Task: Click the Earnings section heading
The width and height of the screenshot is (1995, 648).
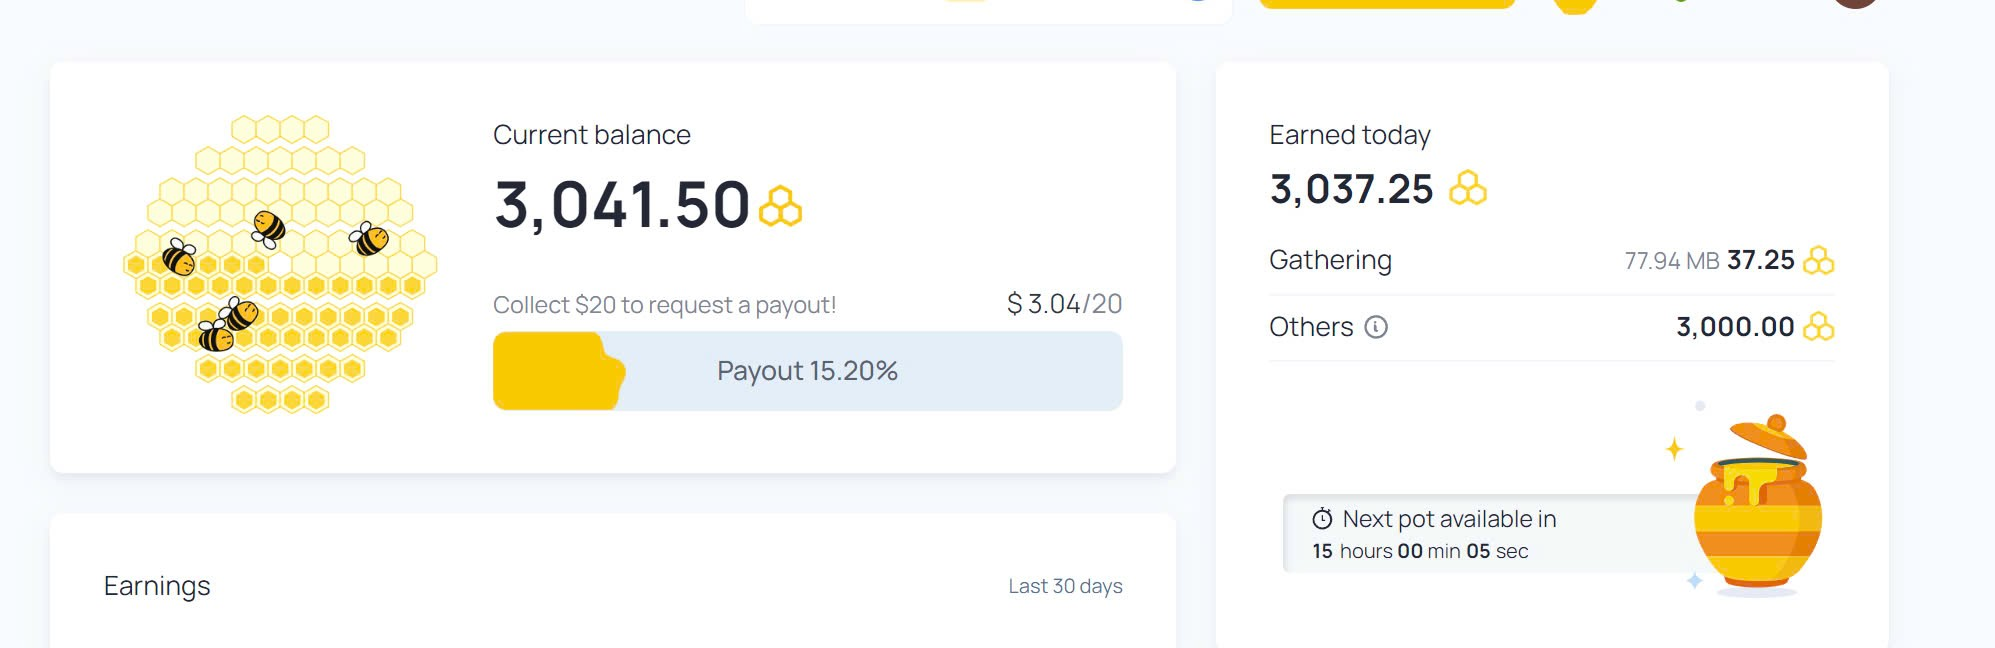Action: [x=157, y=586]
